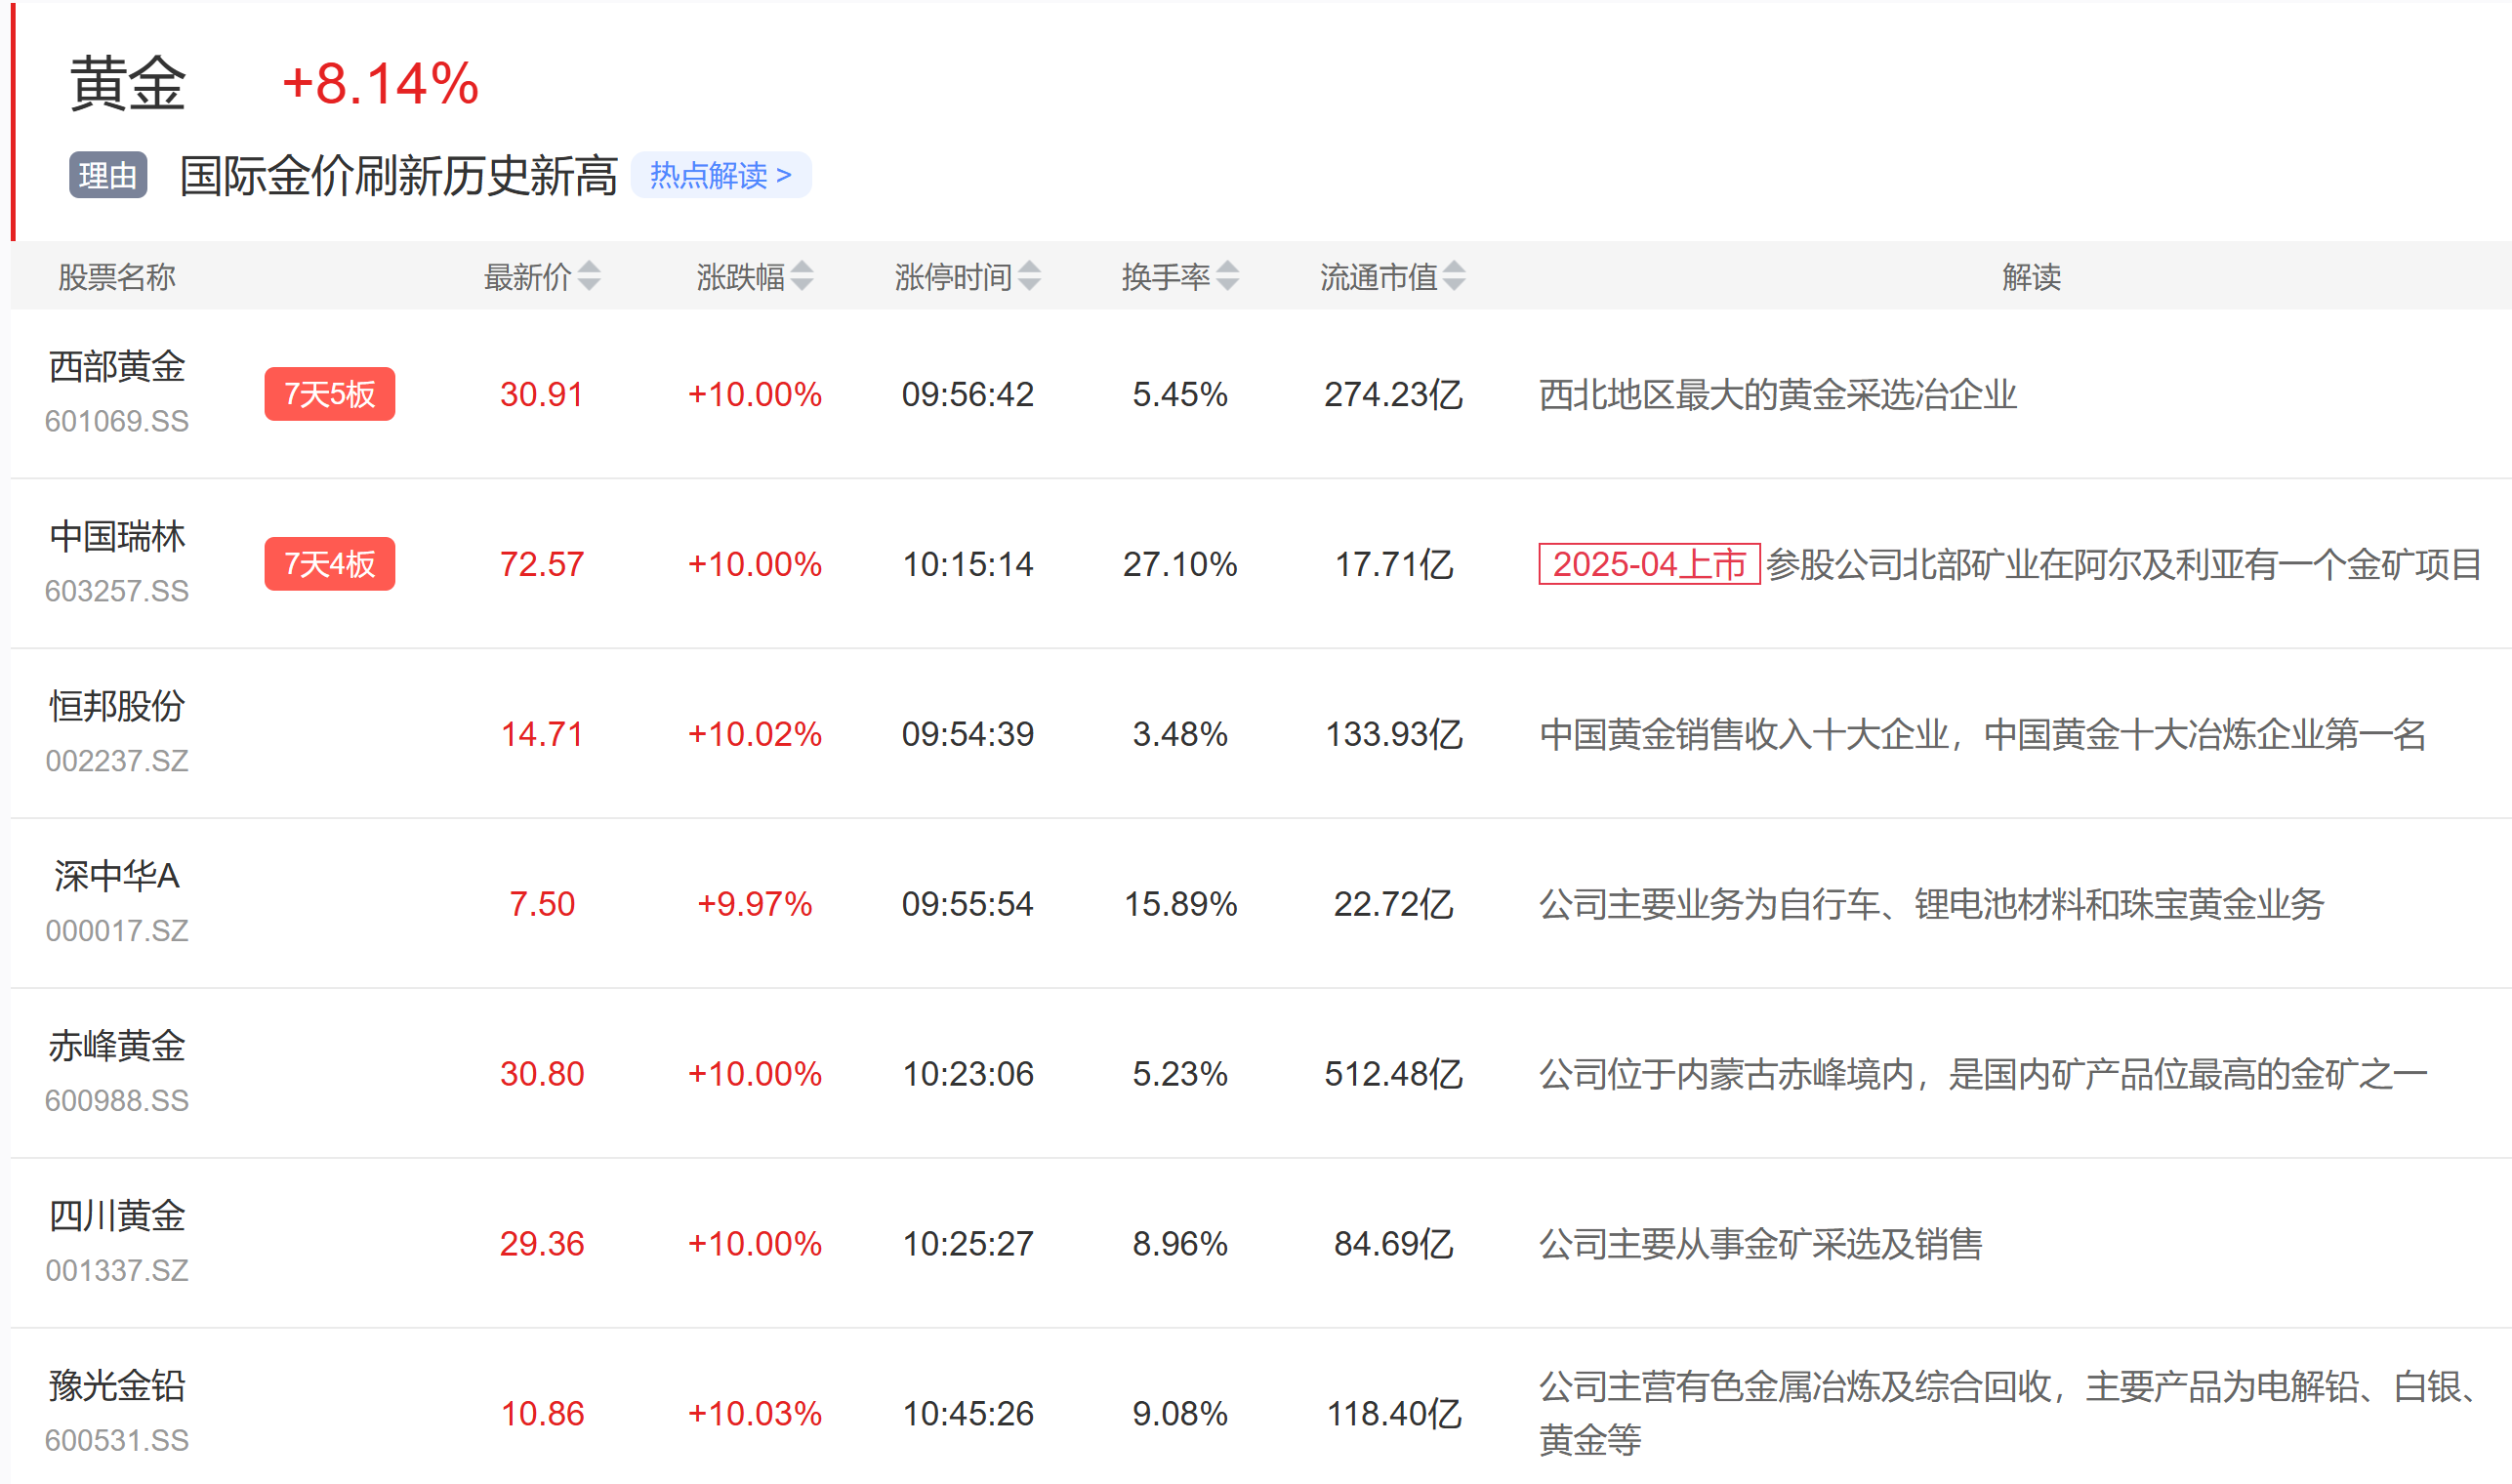This screenshot has height=1484, width=2512.
Task: Click 恒邦股份 description about 十大冶炼企业
Action: point(1983,735)
